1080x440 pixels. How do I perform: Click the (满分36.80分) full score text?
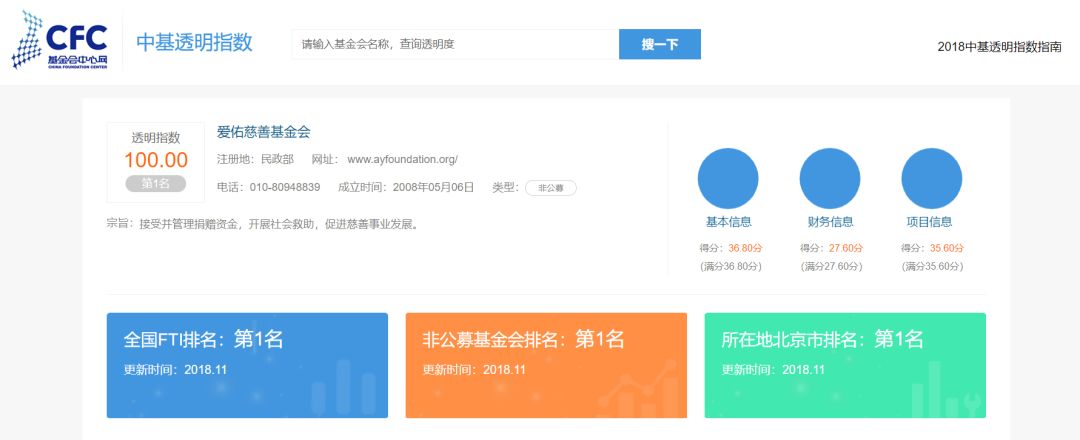[730, 266]
